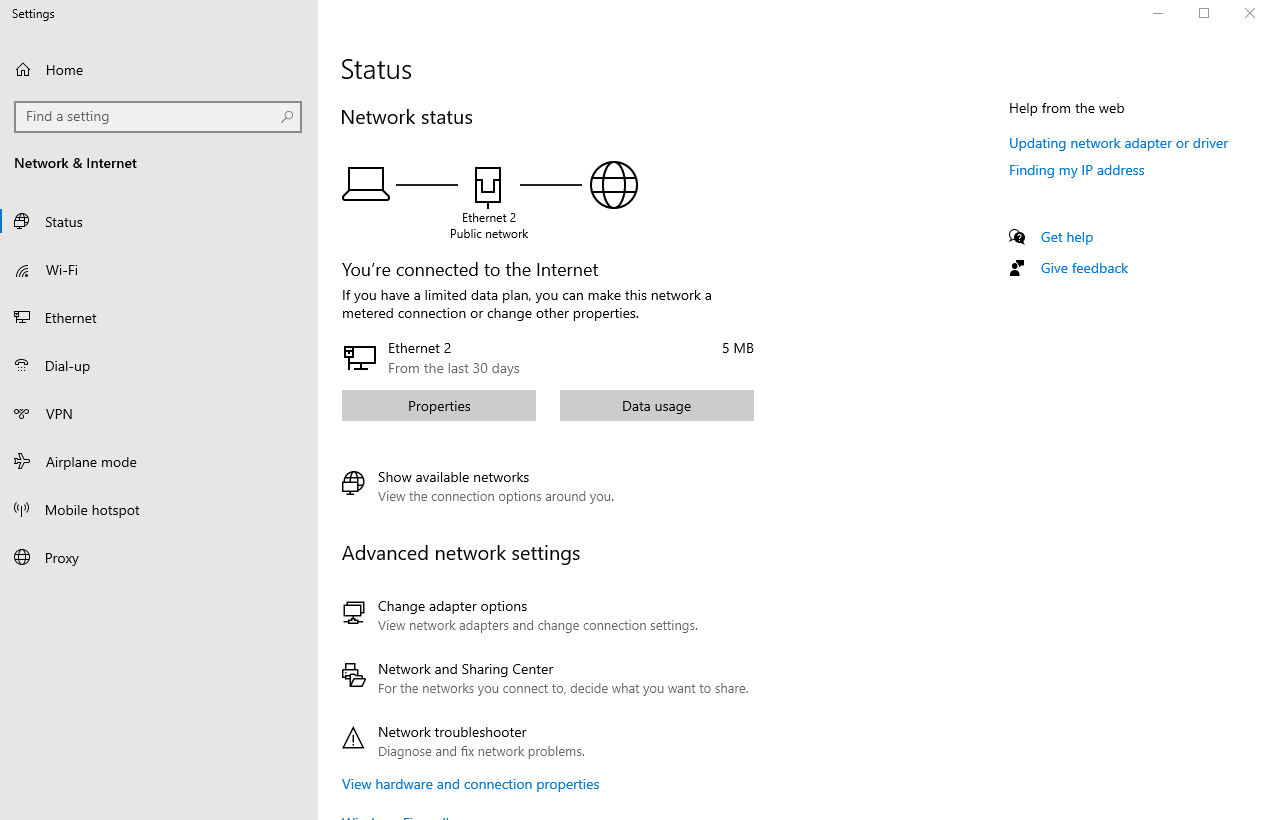Open View hardware and connection properties
This screenshot has height=820, width=1269.
point(470,784)
